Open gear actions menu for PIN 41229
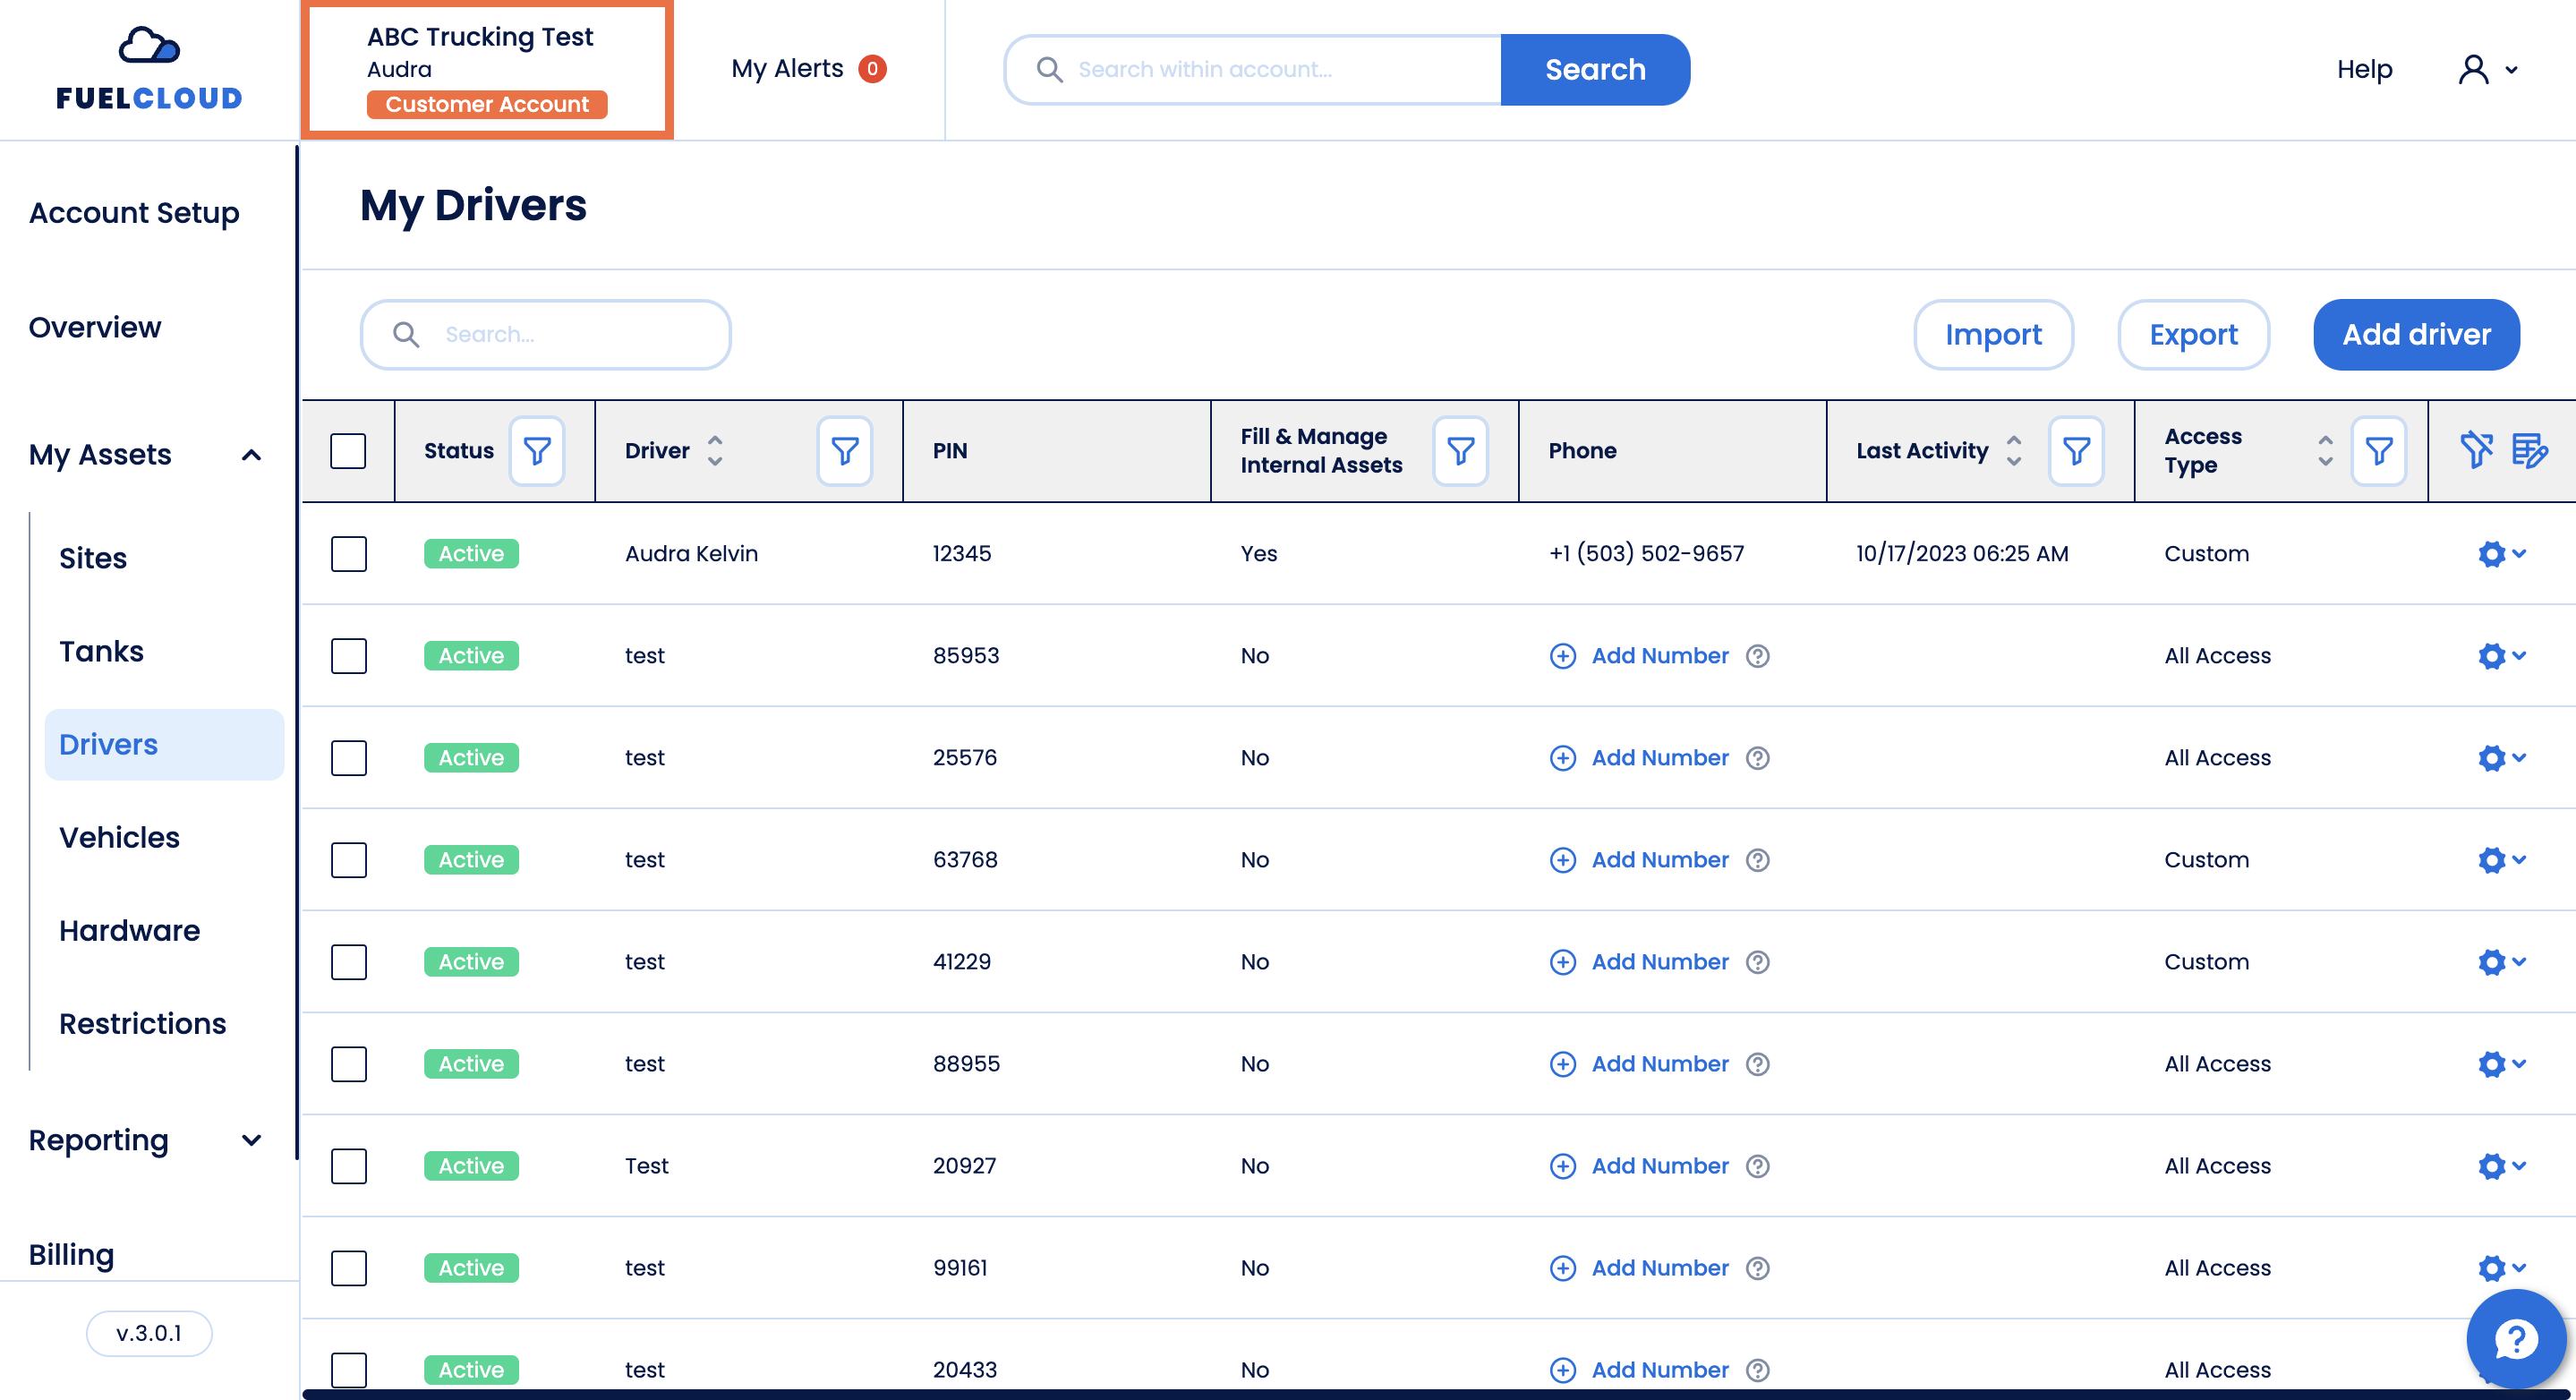Viewport: 2576px width, 1400px height. pos(2502,962)
